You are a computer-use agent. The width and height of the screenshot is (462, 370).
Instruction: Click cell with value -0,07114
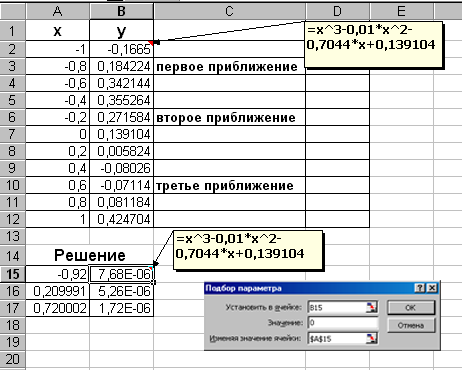(x=121, y=185)
